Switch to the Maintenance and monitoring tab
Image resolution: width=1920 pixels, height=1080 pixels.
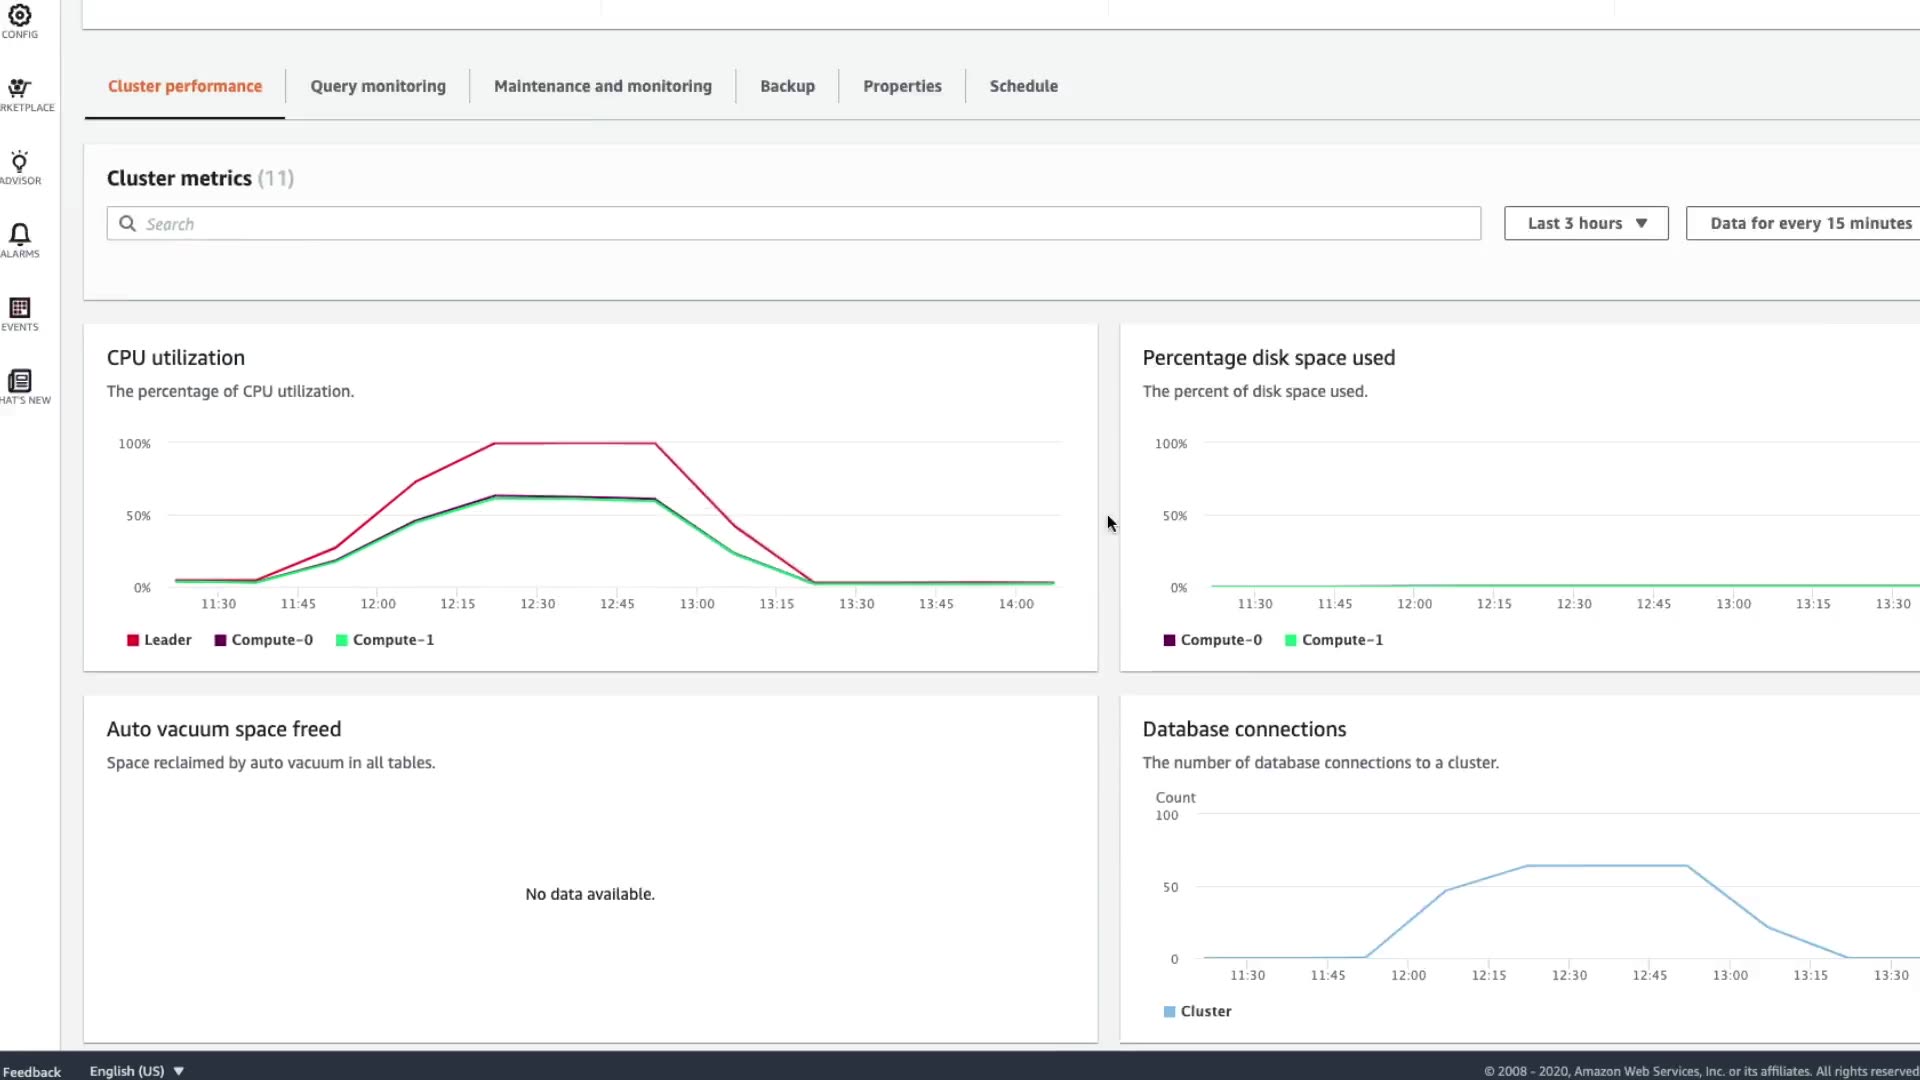point(602,86)
